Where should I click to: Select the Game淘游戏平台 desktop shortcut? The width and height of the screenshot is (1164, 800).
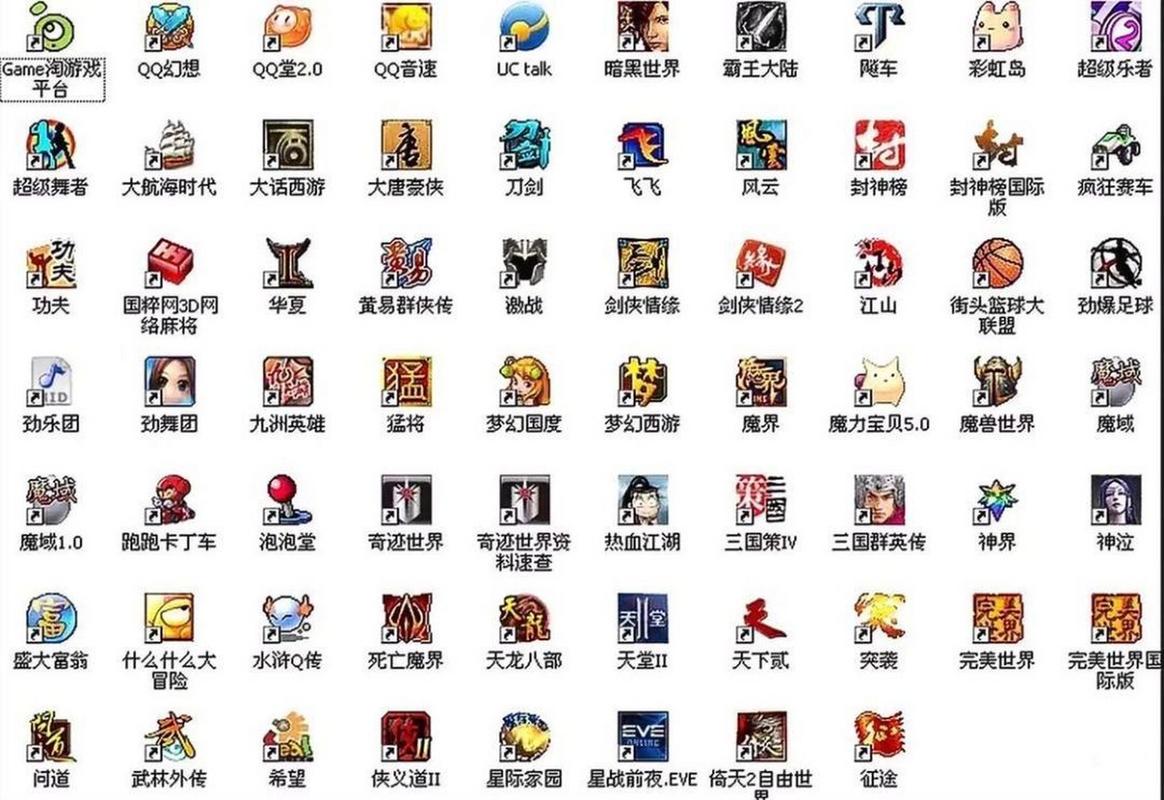(52, 28)
